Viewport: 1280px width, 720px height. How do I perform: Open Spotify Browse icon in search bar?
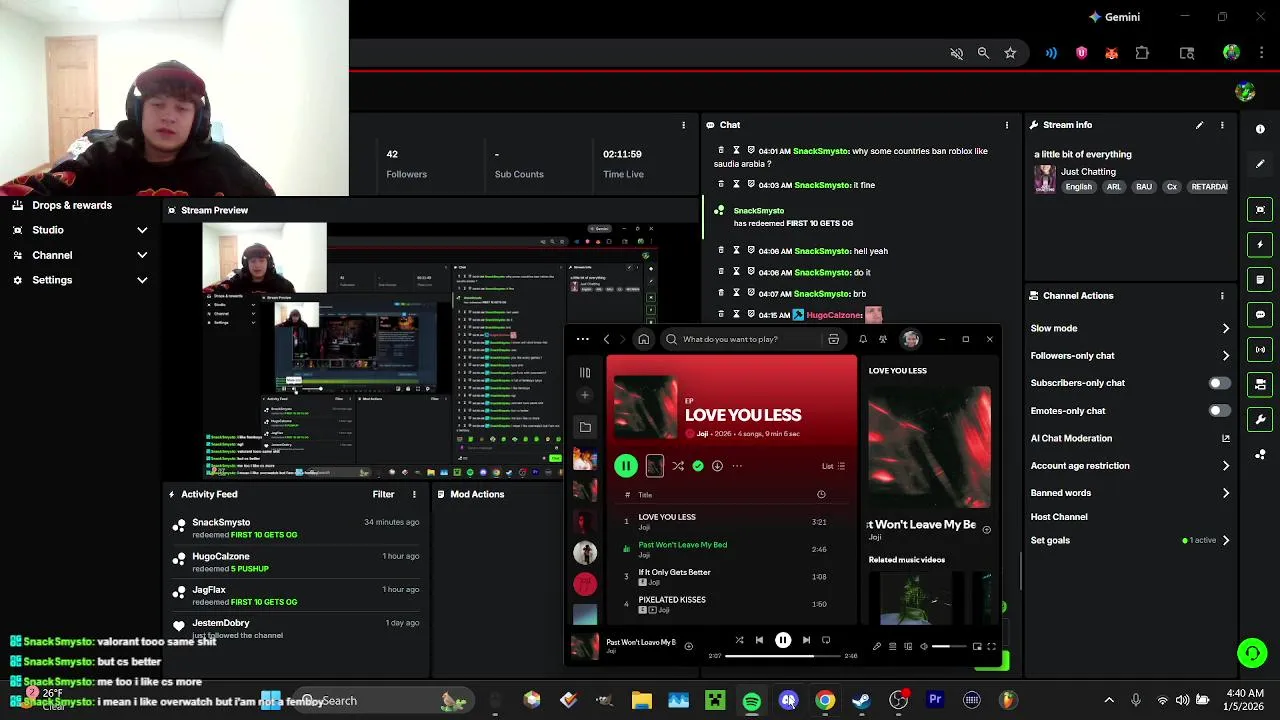[833, 339]
